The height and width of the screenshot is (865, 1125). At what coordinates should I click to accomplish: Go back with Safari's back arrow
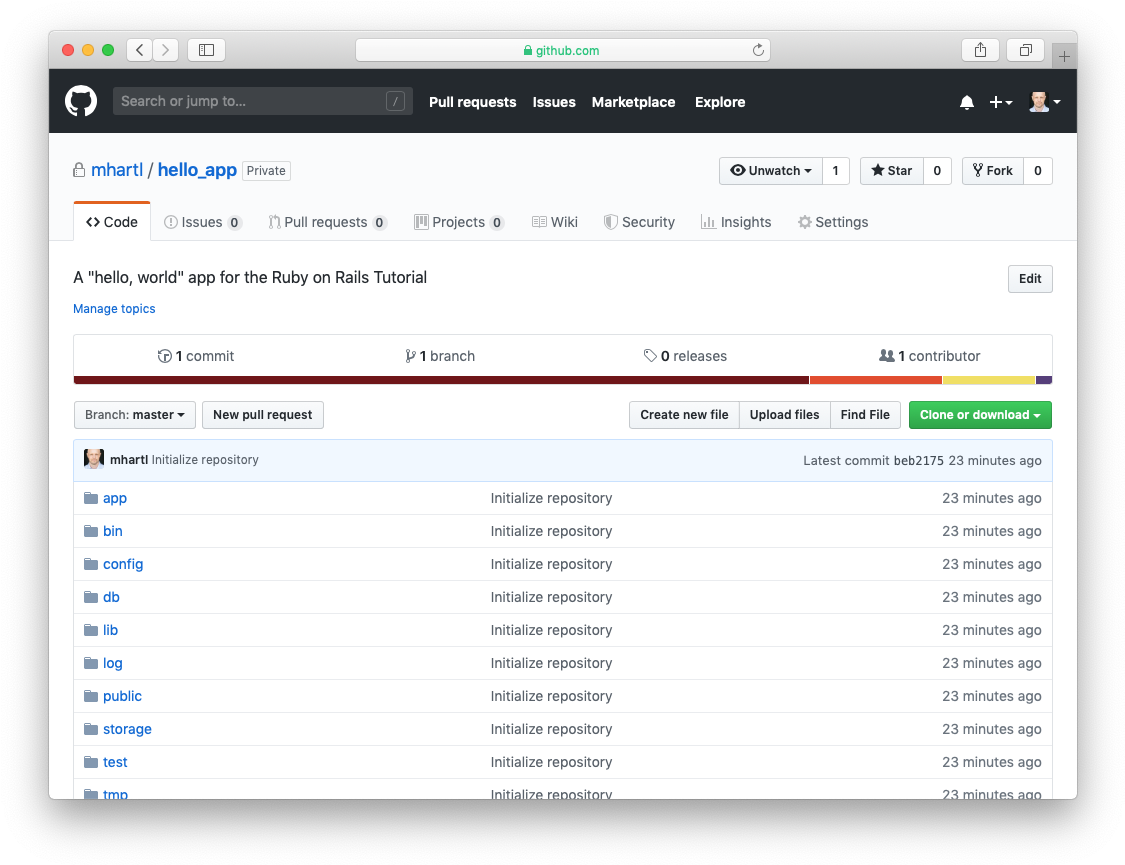(x=140, y=49)
